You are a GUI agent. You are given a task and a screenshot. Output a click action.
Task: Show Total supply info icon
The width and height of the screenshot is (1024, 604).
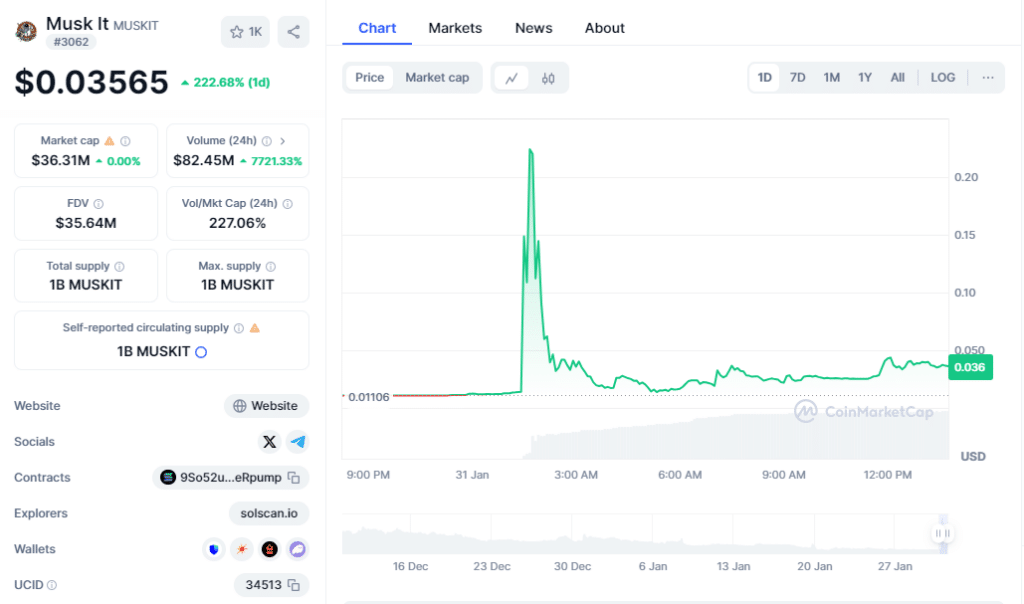click(120, 266)
